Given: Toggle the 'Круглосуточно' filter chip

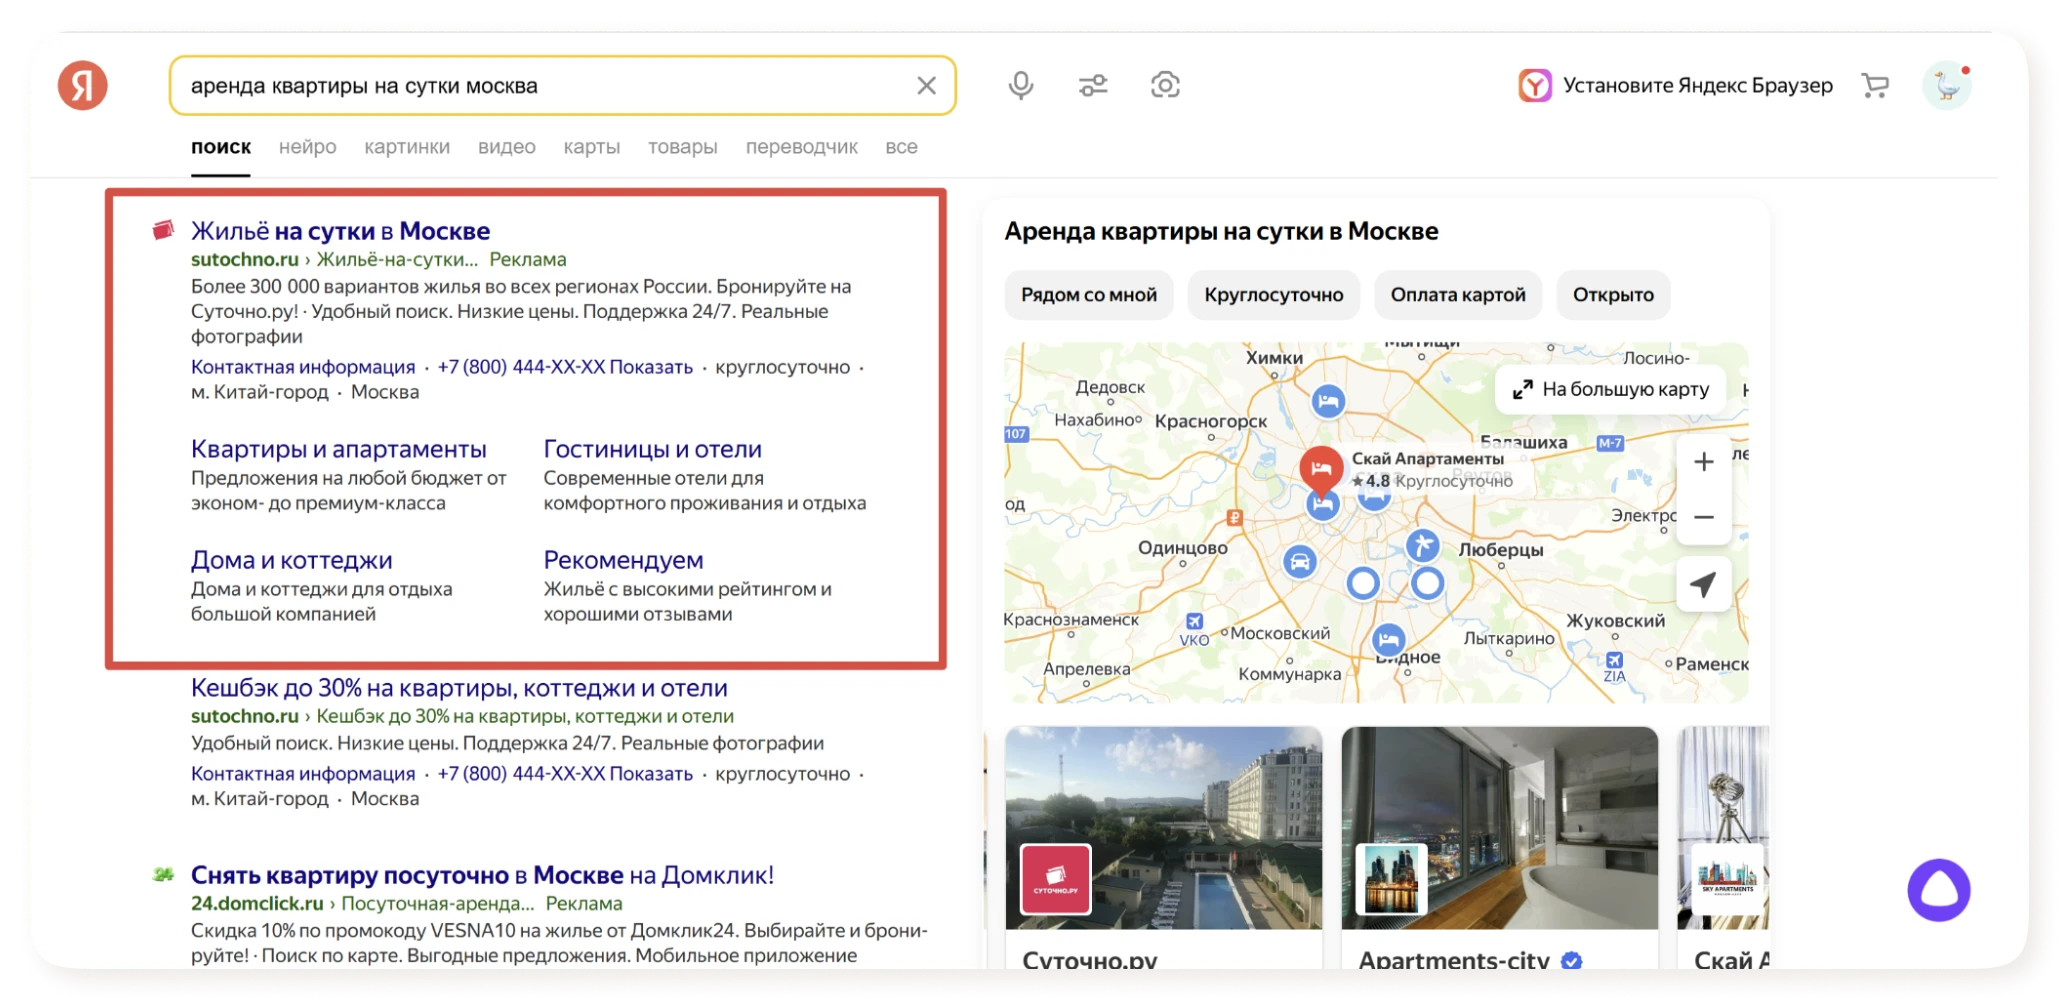Looking at the screenshot, I should point(1274,295).
